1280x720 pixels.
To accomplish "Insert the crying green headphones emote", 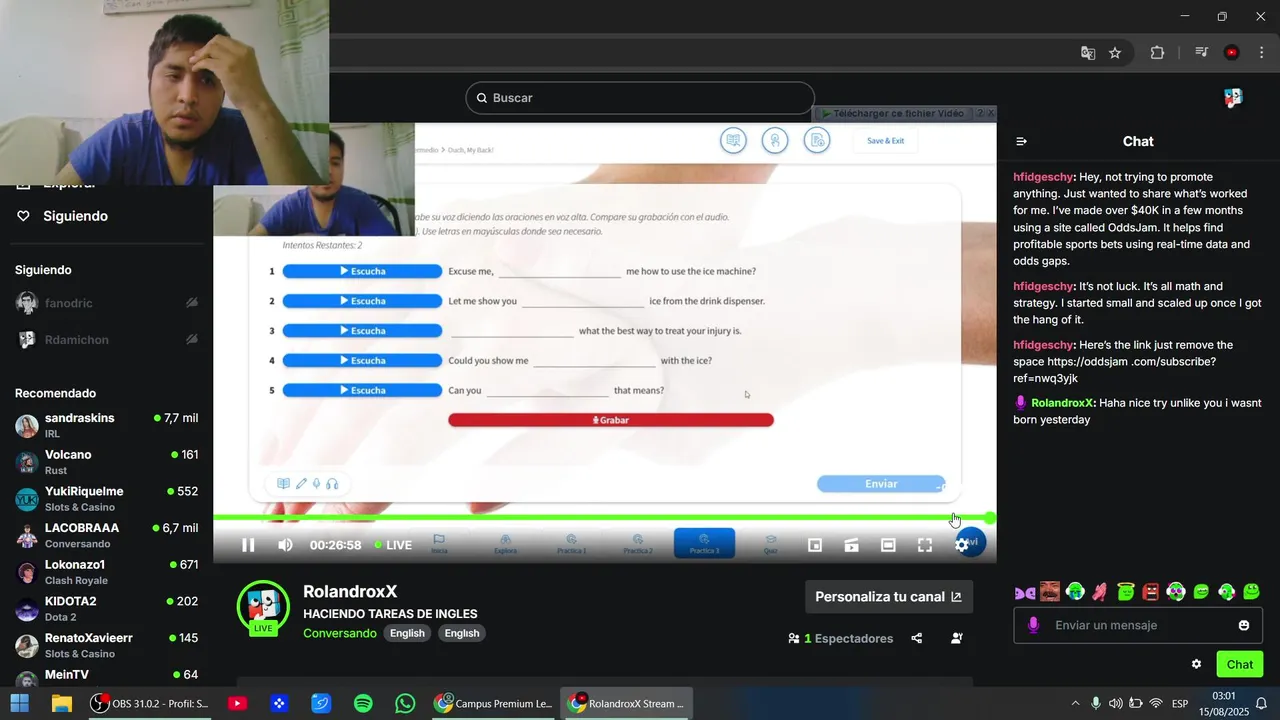I will (x=1075, y=591).
